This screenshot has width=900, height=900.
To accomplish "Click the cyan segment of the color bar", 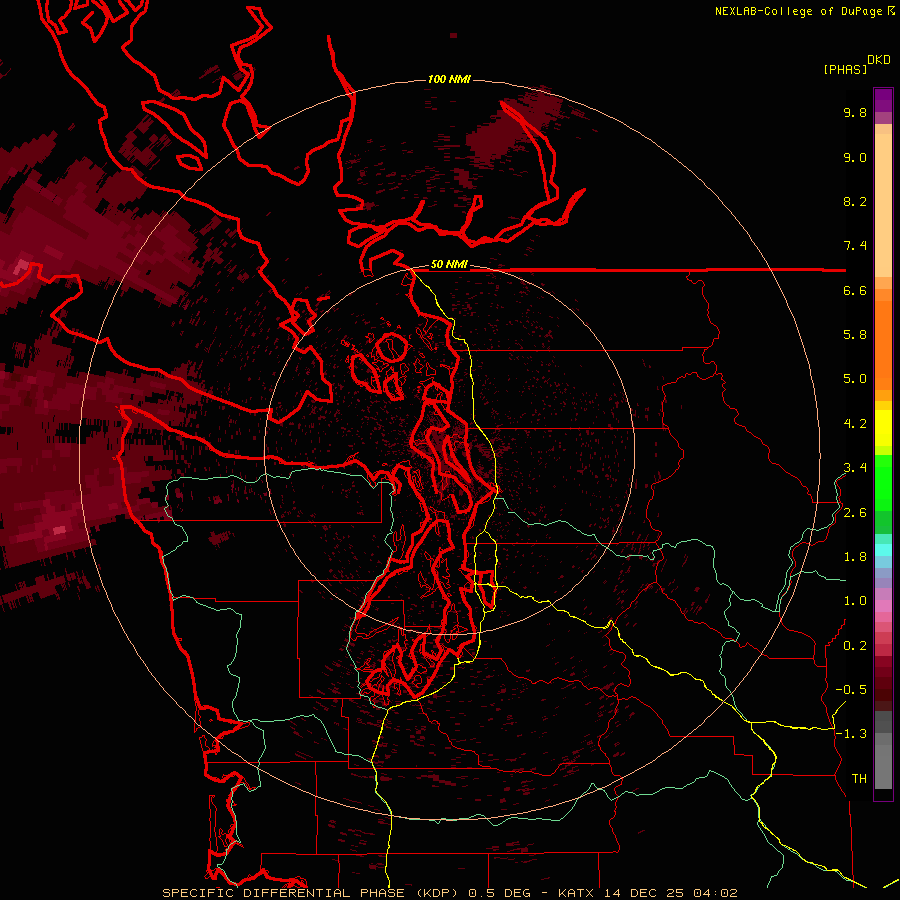I will click(883, 550).
